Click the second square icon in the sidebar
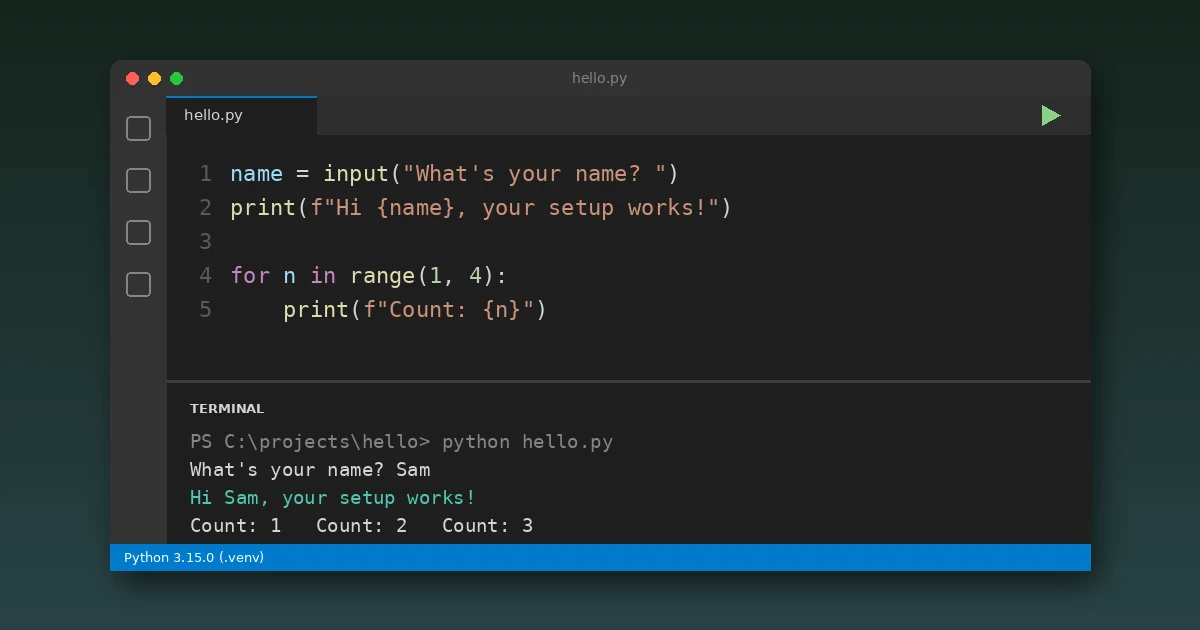 point(138,181)
